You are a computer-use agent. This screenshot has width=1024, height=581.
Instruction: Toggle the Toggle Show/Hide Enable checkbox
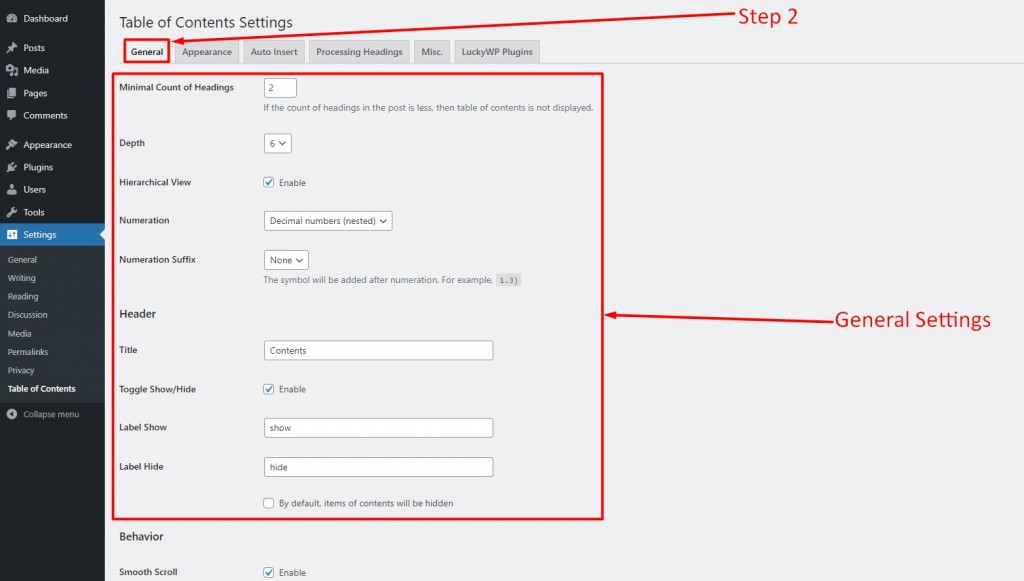(268, 389)
